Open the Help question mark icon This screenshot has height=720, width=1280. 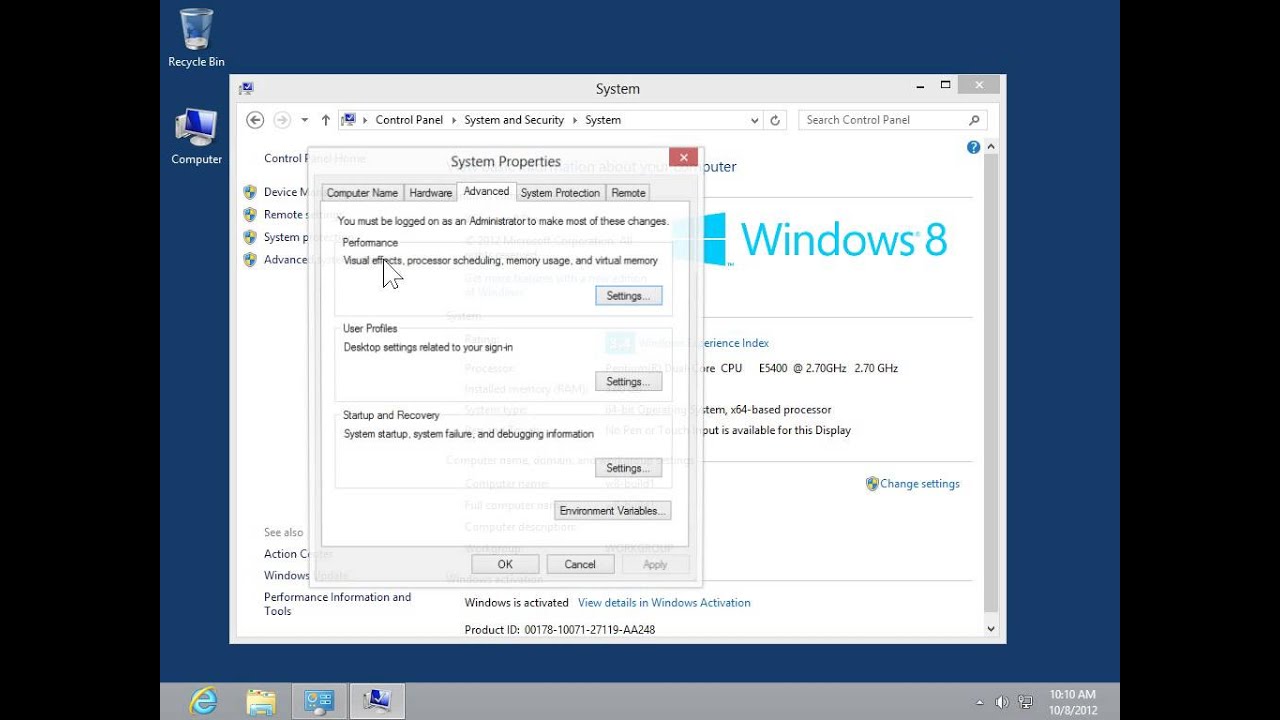tap(974, 147)
